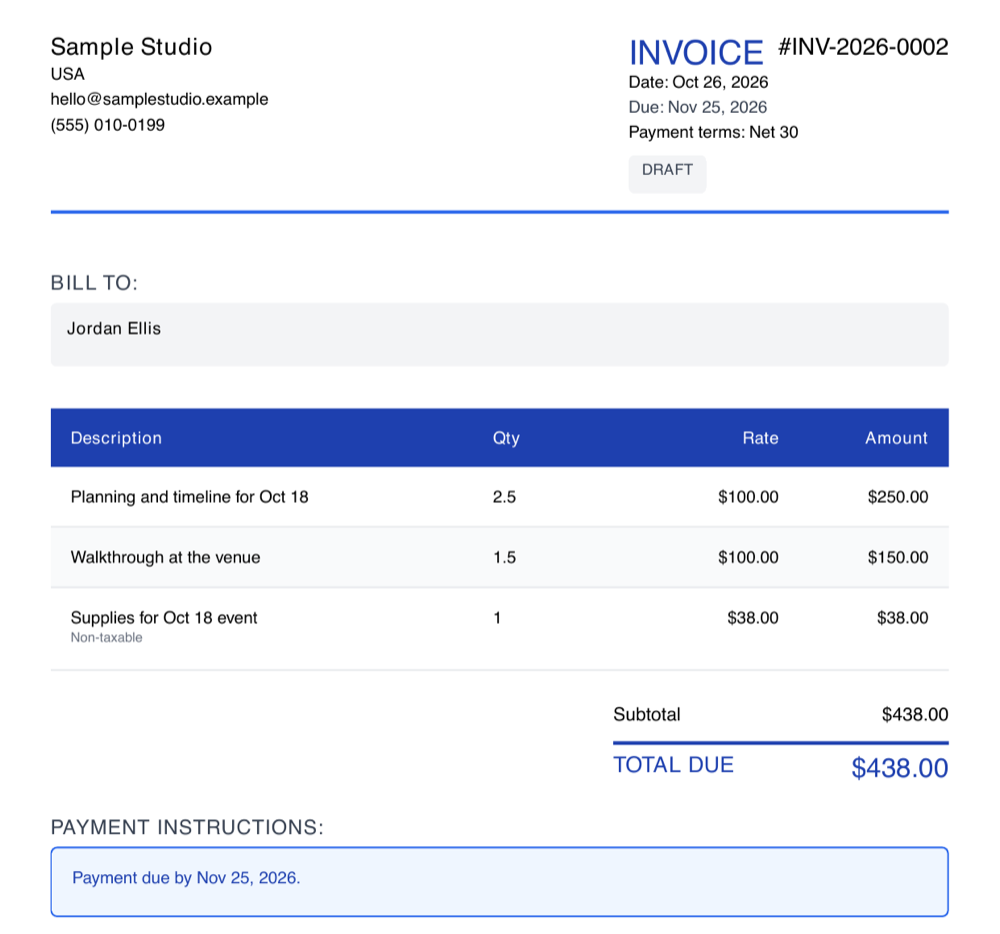The image size is (1000, 934).
Task: Click the Qty column header
Action: tap(506, 438)
